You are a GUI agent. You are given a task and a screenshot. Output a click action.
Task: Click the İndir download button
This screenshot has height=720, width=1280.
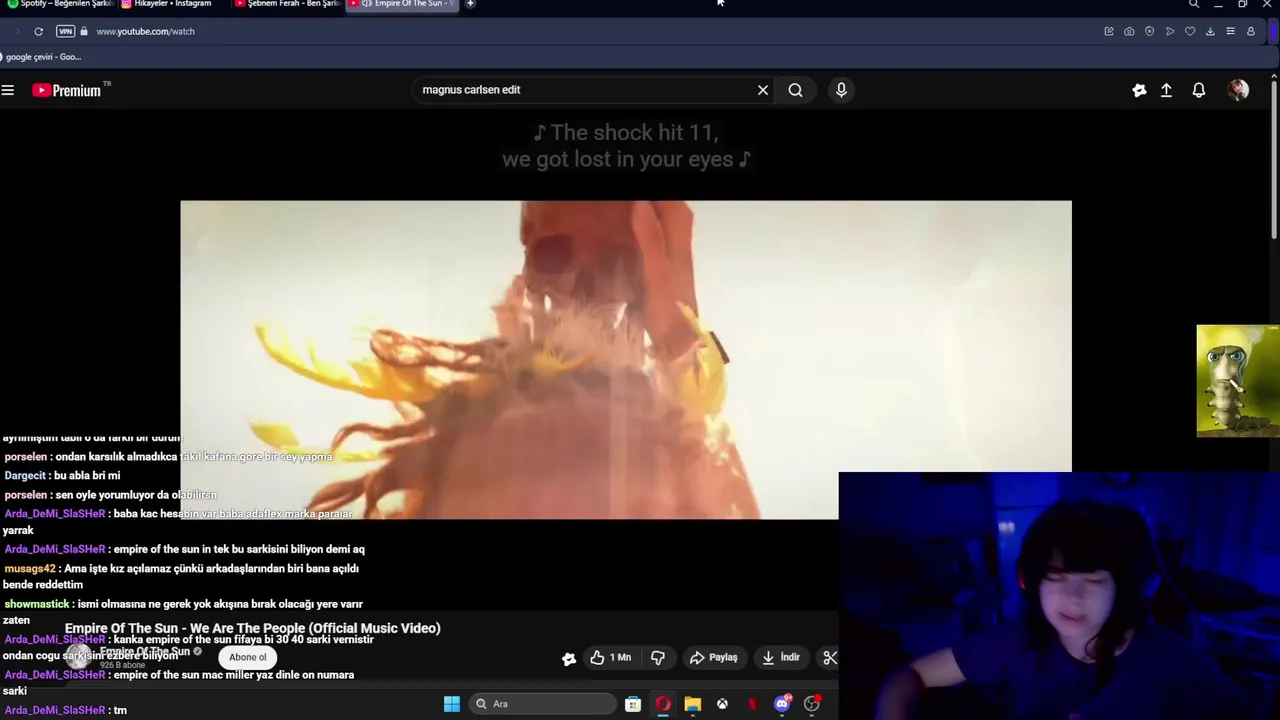coord(781,657)
